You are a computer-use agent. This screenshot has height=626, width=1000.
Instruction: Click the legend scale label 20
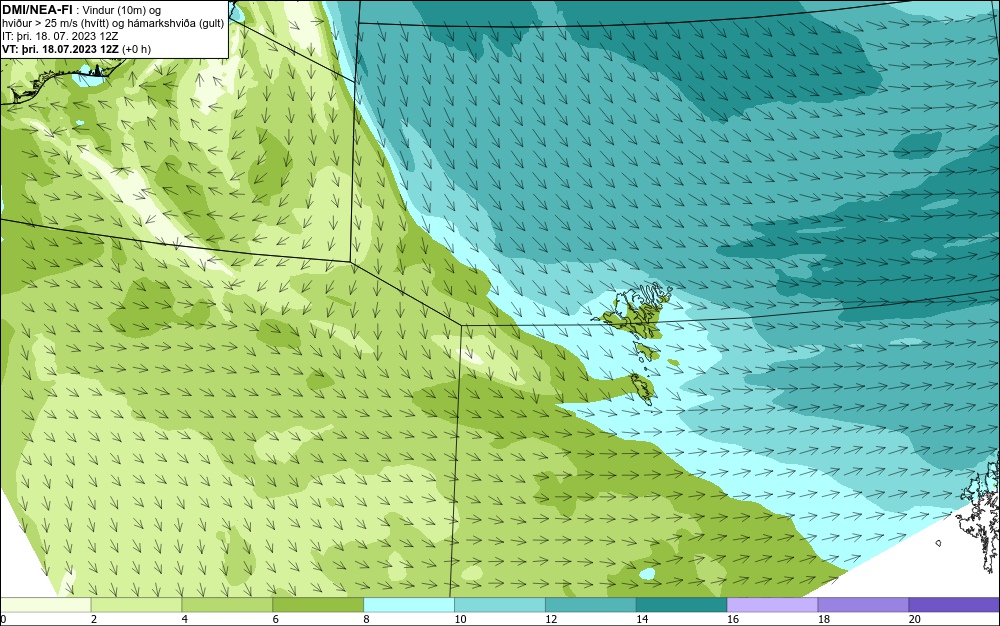[x=915, y=619]
